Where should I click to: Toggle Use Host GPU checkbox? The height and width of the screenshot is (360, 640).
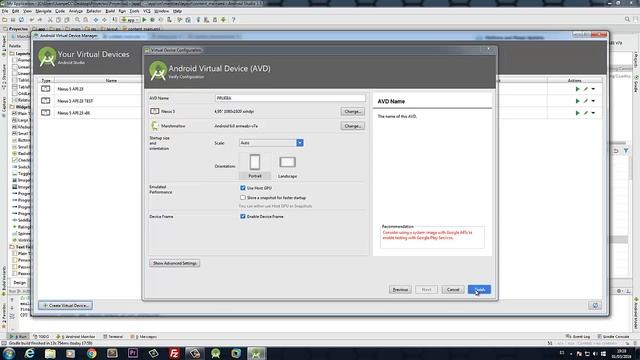click(x=243, y=188)
